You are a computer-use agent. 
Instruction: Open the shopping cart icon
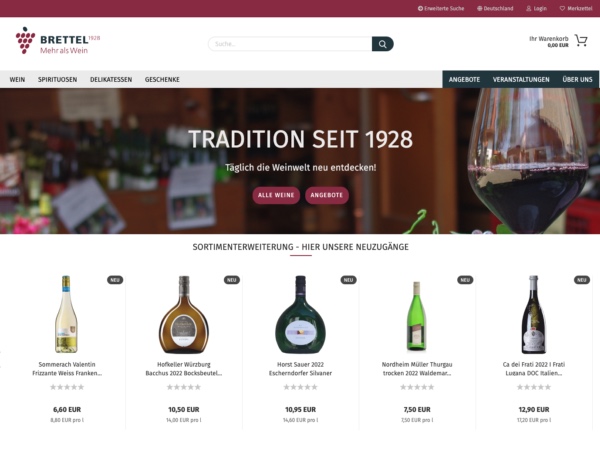click(581, 41)
